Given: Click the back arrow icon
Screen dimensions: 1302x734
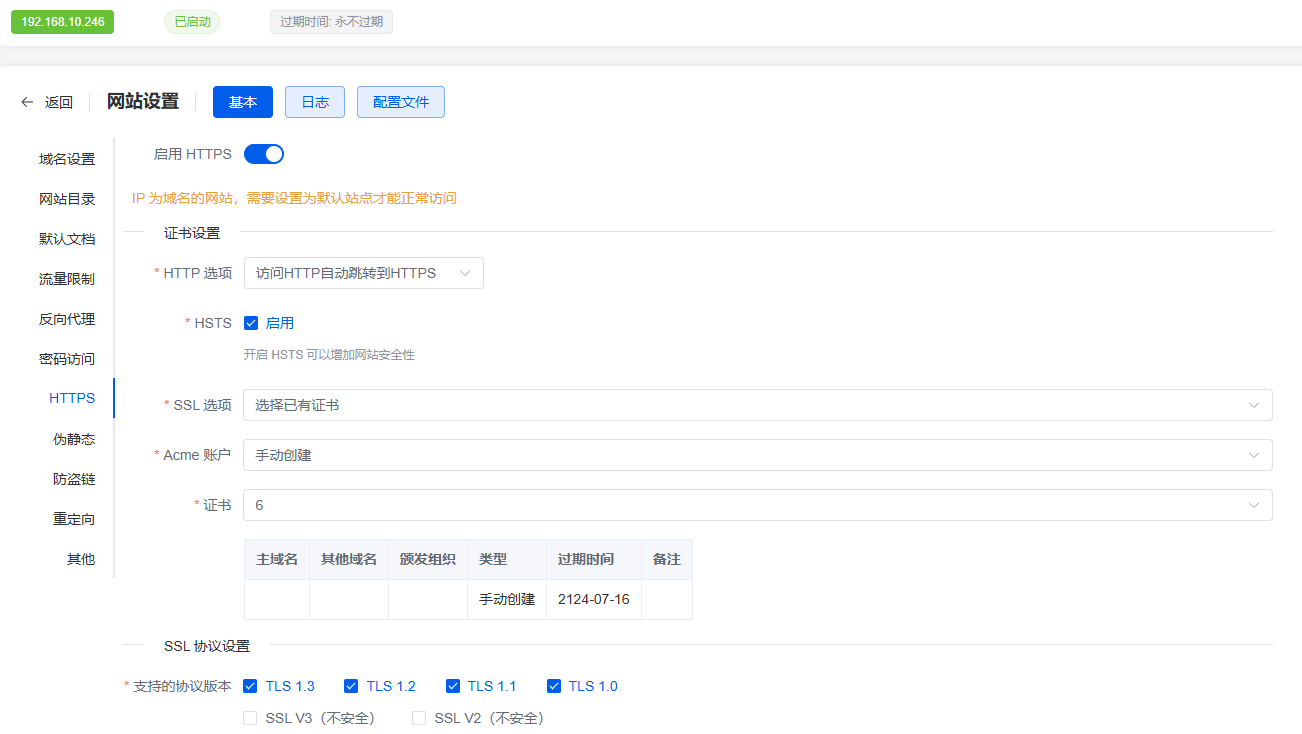Looking at the screenshot, I should (x=27, y=102).
